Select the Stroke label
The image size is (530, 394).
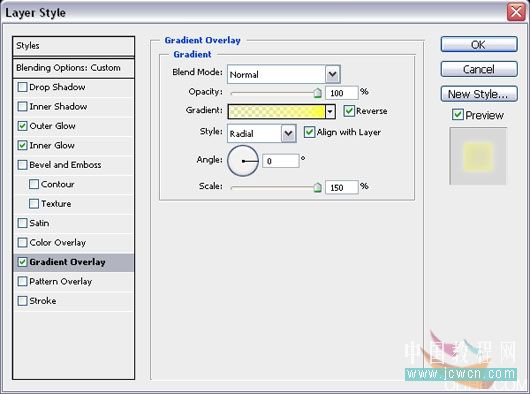tap(43, 301)
